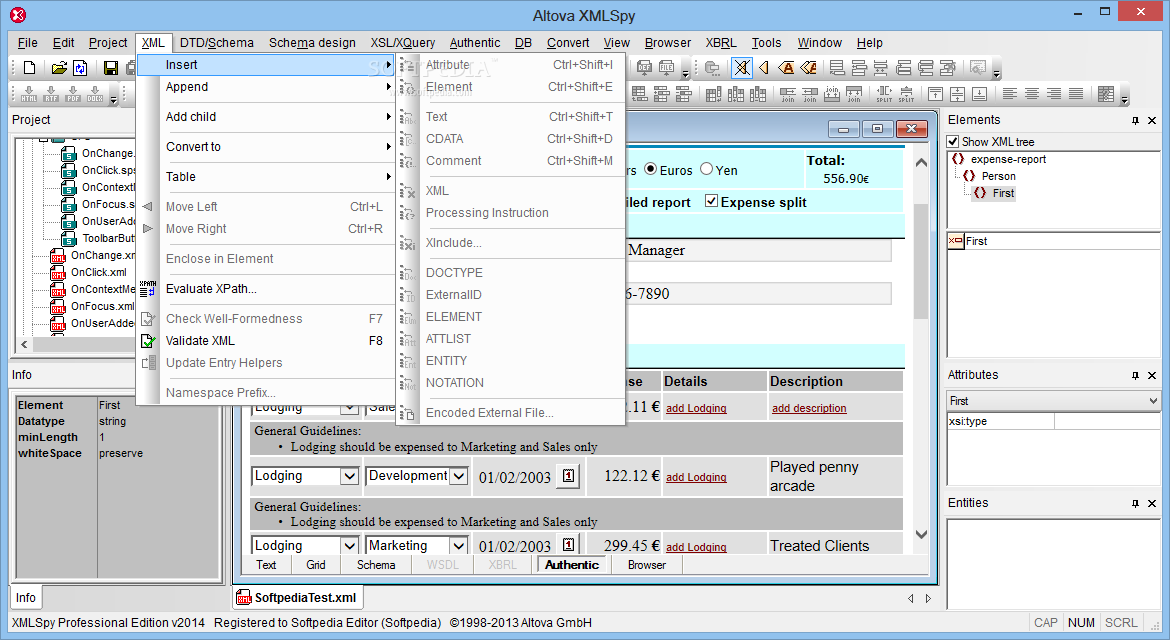Select OnClick.xml in the Project tree
The height and width of the screenshot is (640, 1170).
click(x=98, y=272)
